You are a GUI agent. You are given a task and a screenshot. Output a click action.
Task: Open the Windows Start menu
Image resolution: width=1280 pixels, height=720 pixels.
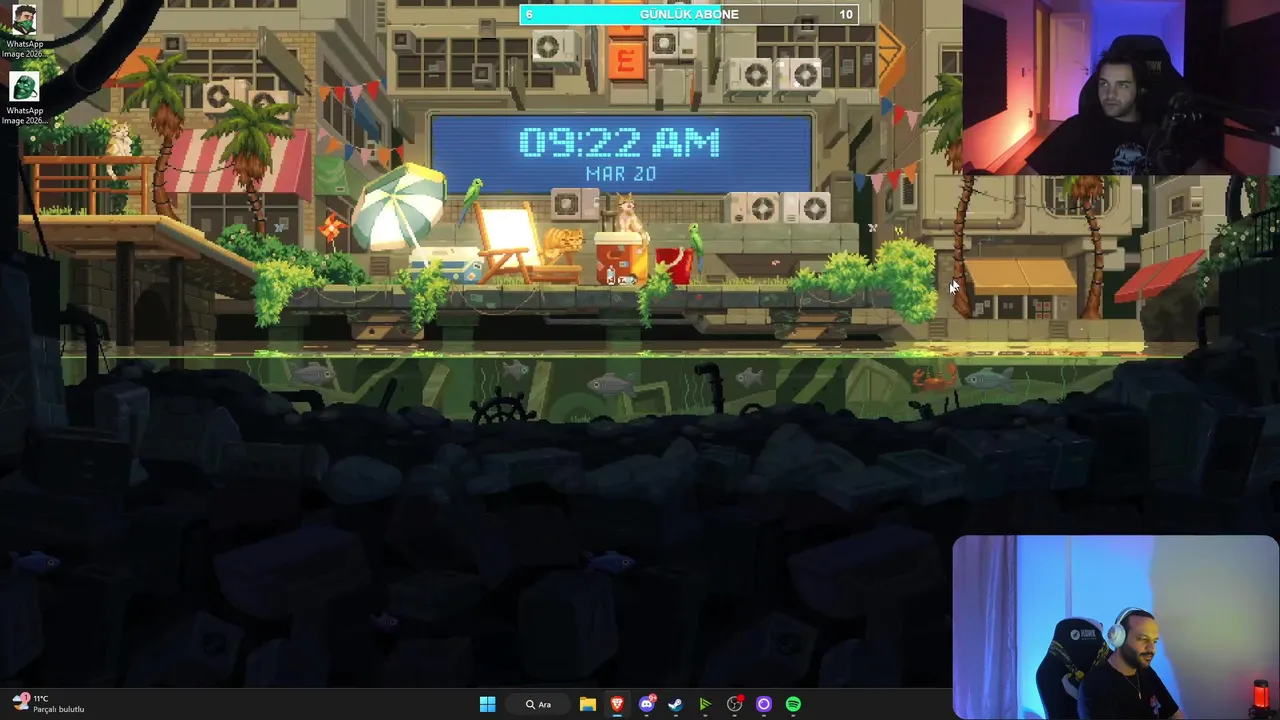pos(487,704)
